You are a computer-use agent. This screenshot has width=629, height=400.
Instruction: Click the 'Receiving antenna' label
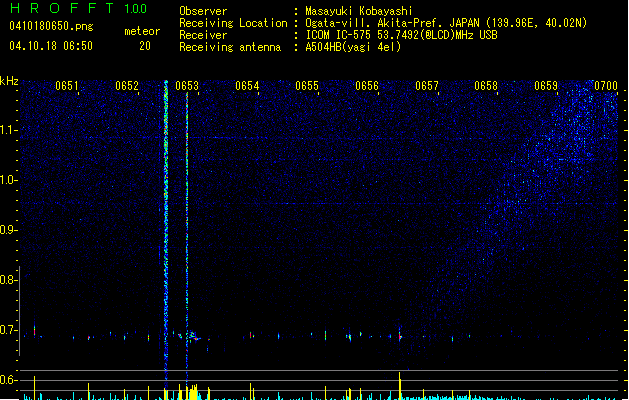pos(230,47)
